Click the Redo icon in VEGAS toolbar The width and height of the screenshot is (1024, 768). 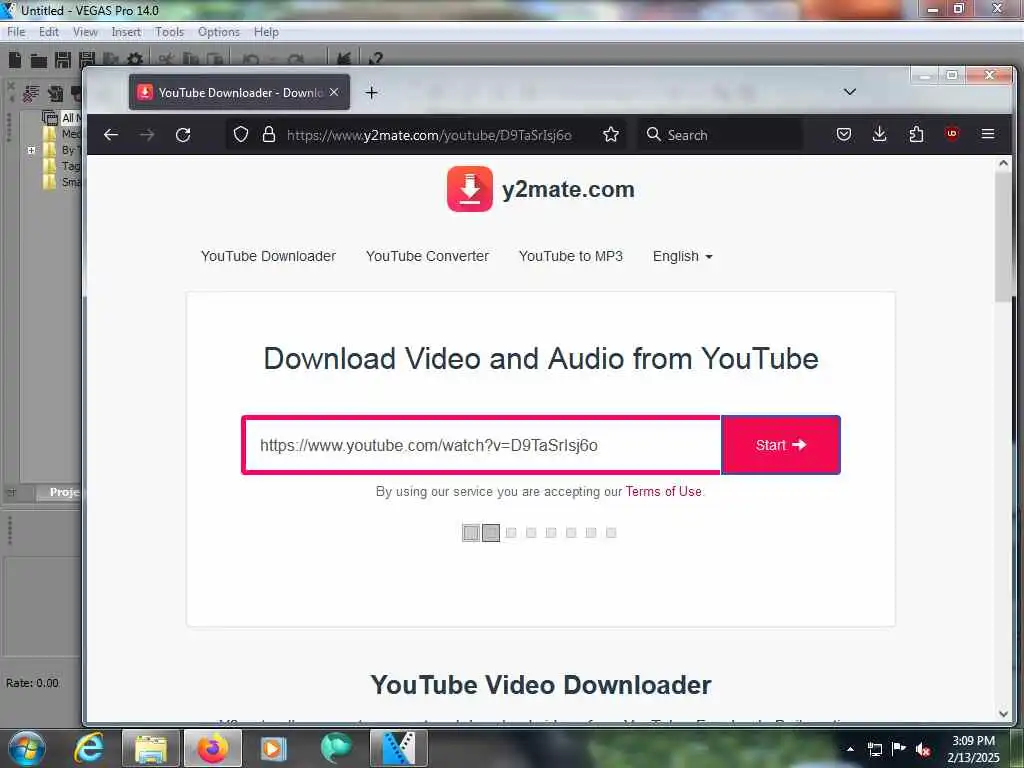click(295, 59)
